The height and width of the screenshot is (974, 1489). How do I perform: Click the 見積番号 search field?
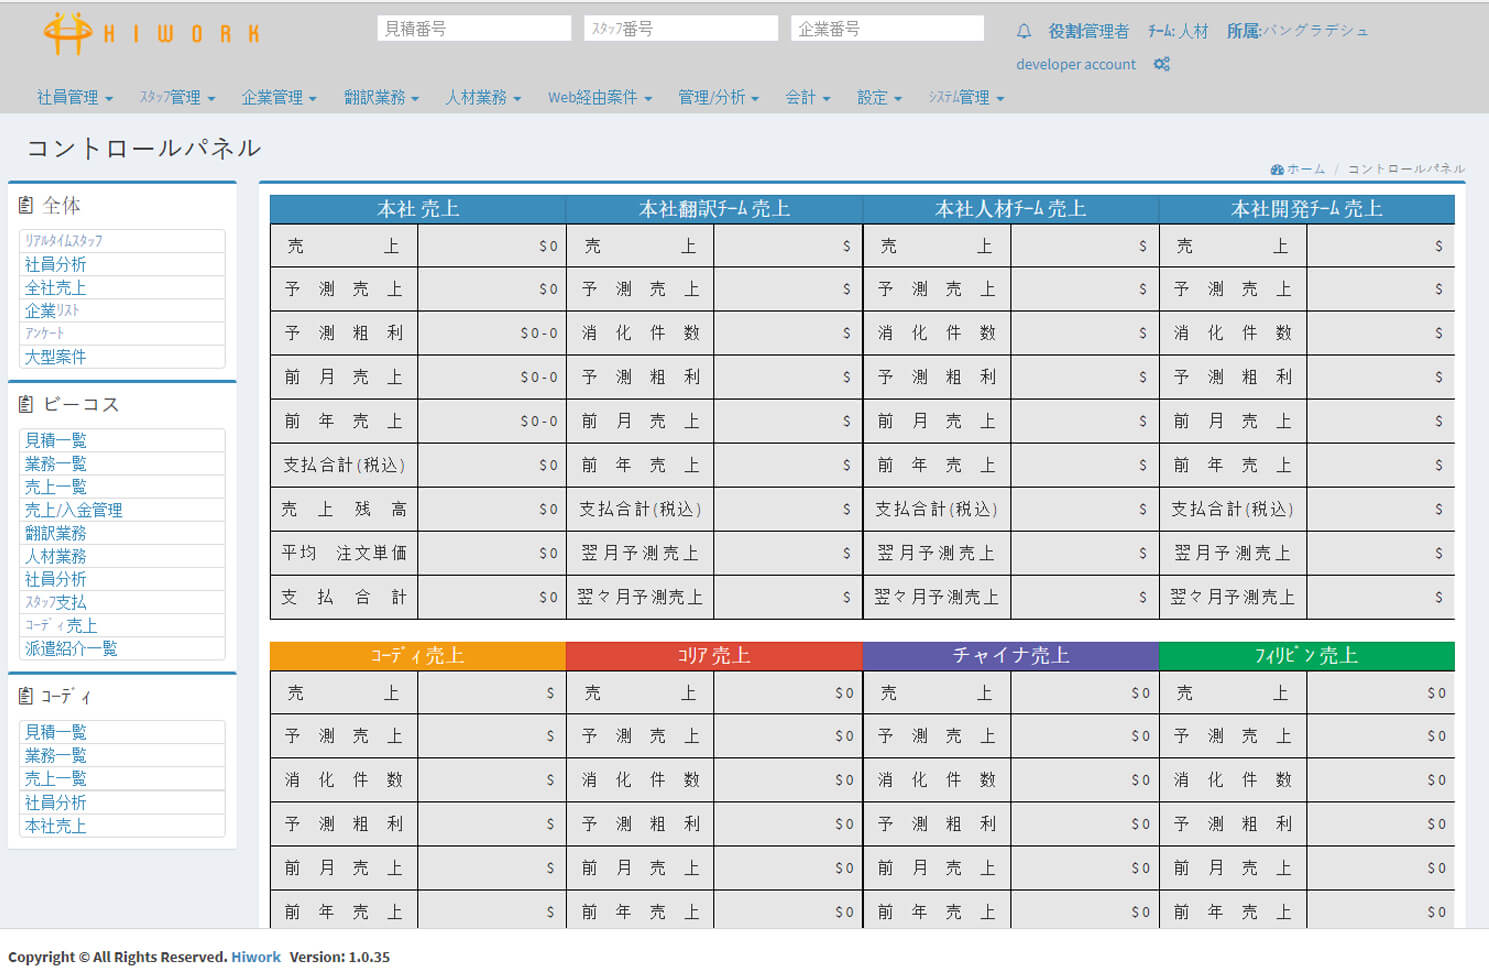pos(474,29)
